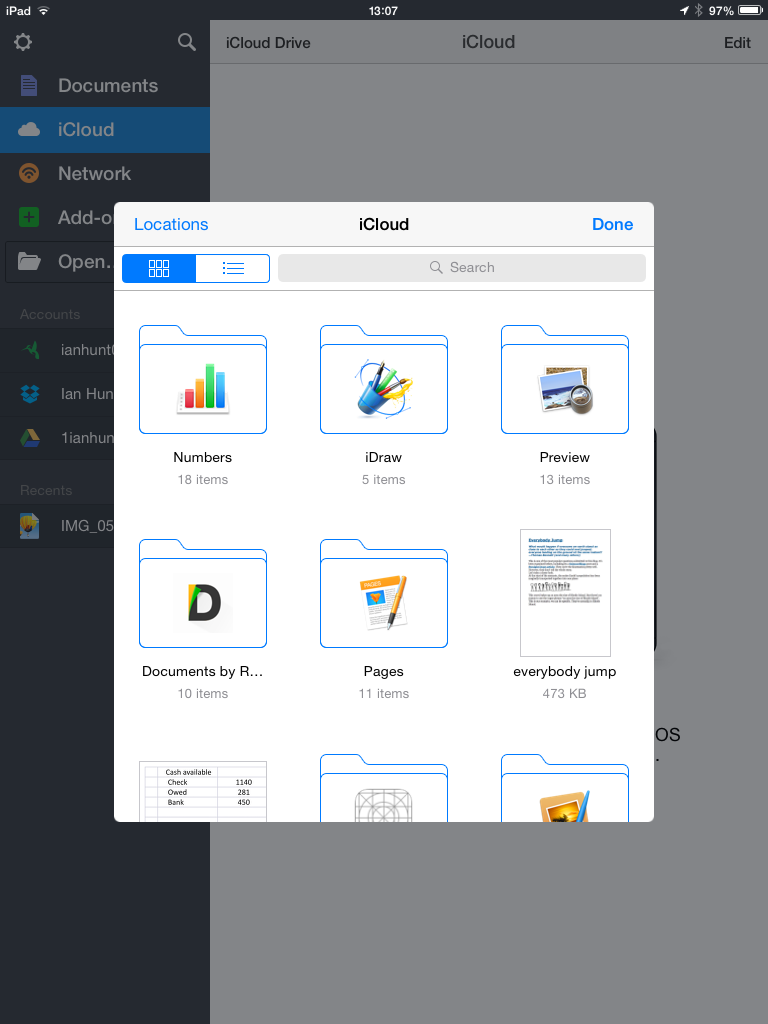The width and height of the screenshot is (768, 1024).
Task: Open the Google Drive account 1ianhun
Action: coord(57,438)
